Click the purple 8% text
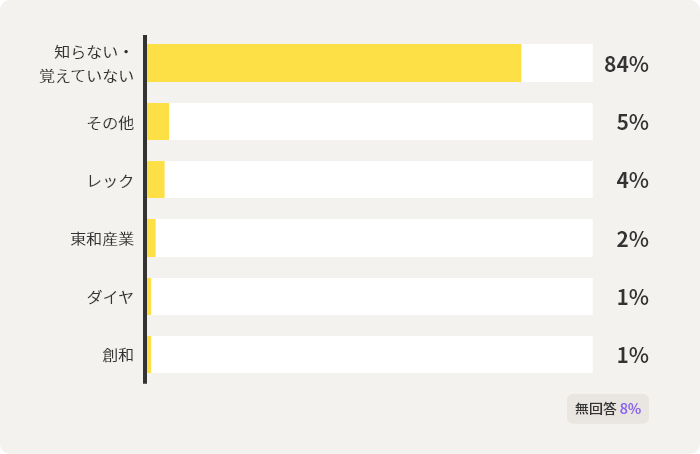The height and width of the screenshot is (454, 700). click(630, 408)
